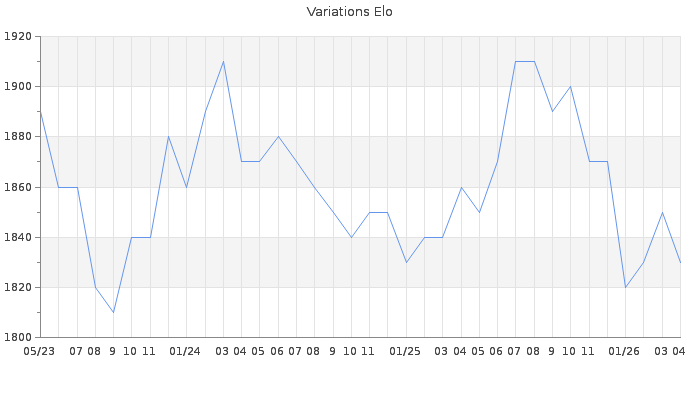
Task: Click the flat 1910 plateau in mid-2025
Action: [x=525, y=62]
